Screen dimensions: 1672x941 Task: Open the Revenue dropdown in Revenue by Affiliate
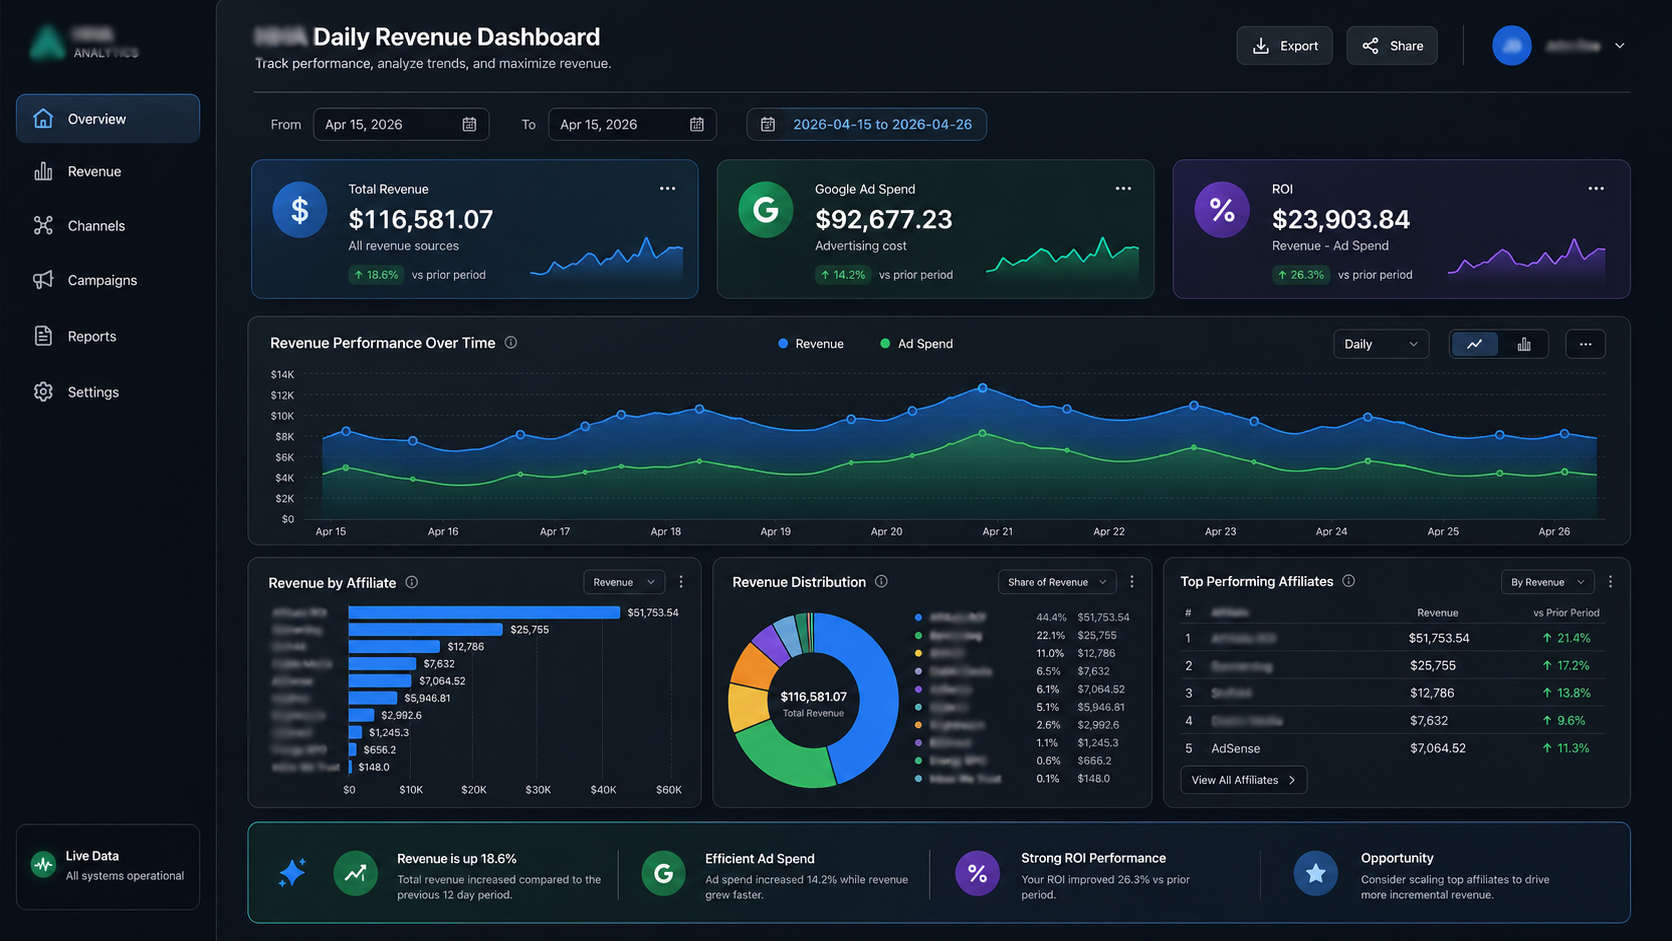click(x=624, y=582)
